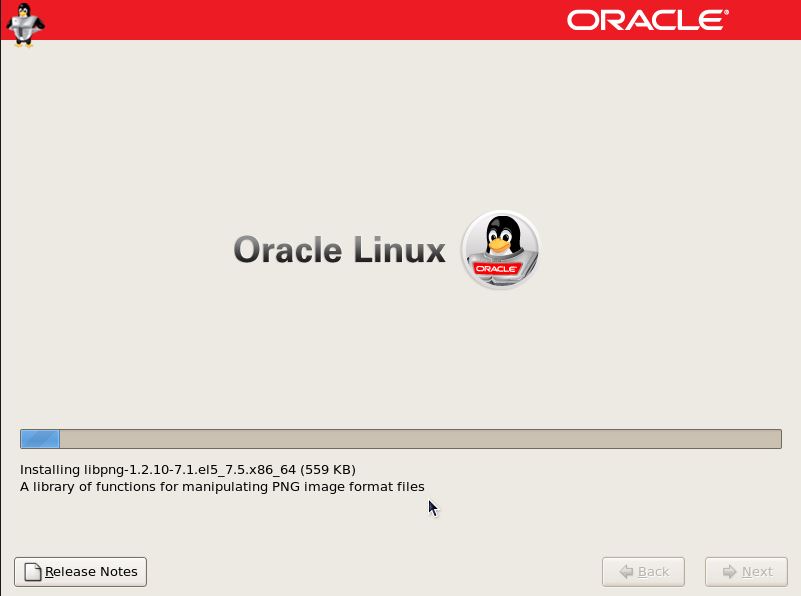Click the round Oracle penguin badge
The width and height of the screenshot is (801, 596).
(500, 250)
